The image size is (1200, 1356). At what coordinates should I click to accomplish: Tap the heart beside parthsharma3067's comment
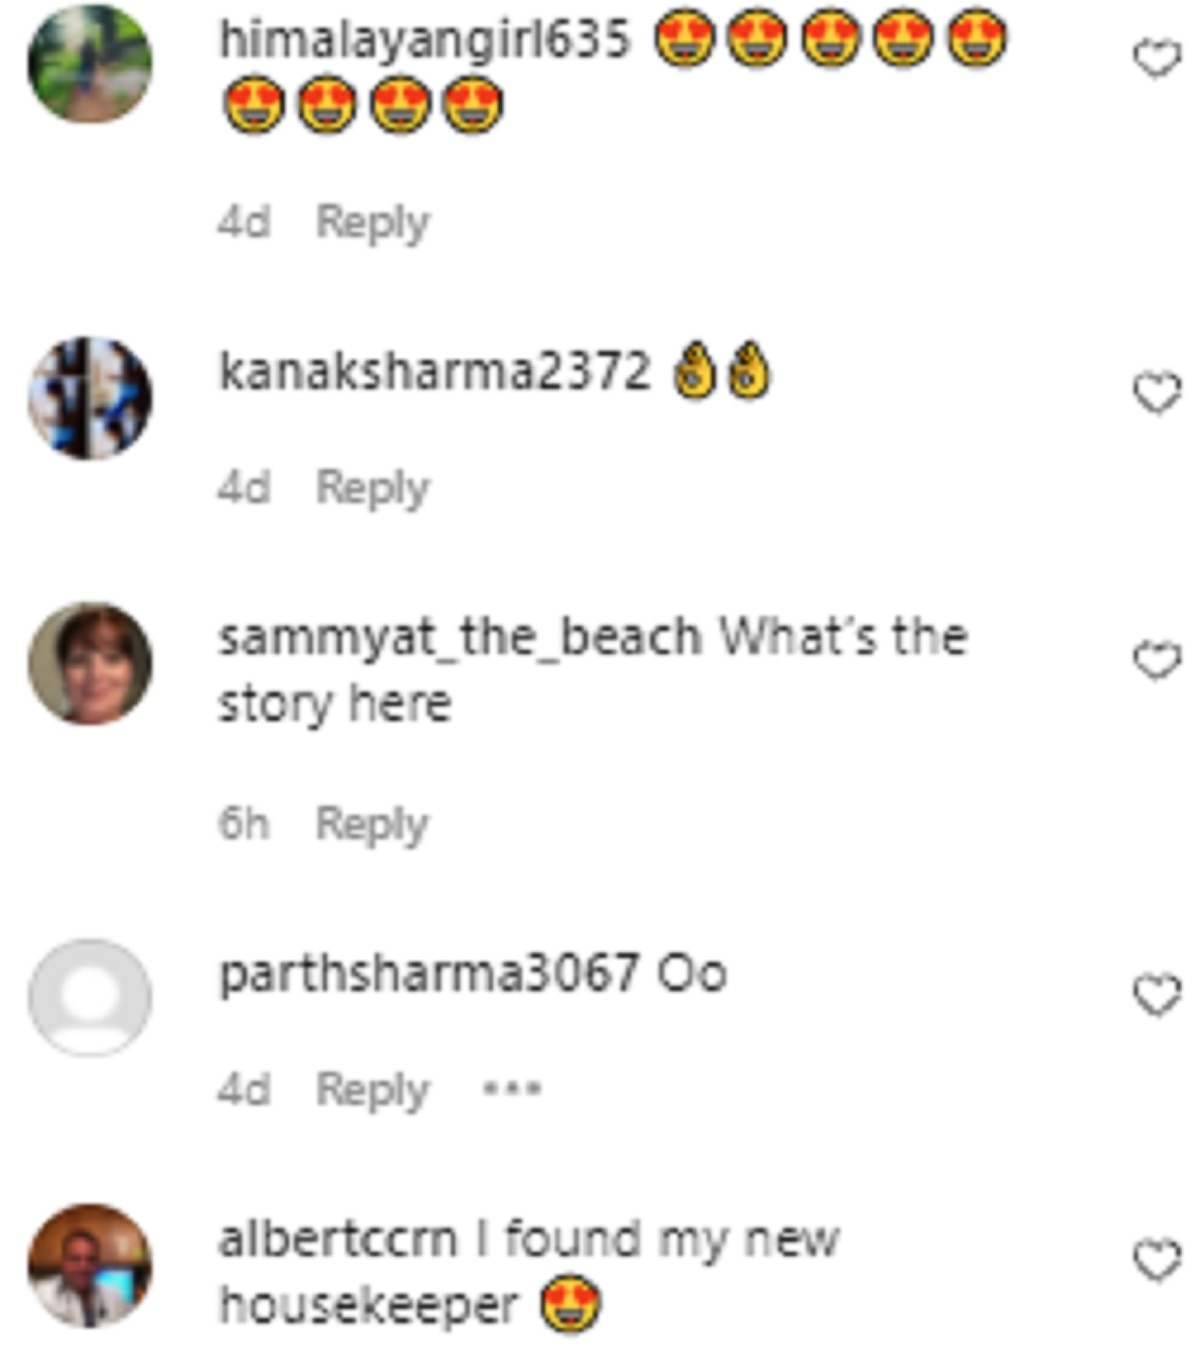(1157, 995)
